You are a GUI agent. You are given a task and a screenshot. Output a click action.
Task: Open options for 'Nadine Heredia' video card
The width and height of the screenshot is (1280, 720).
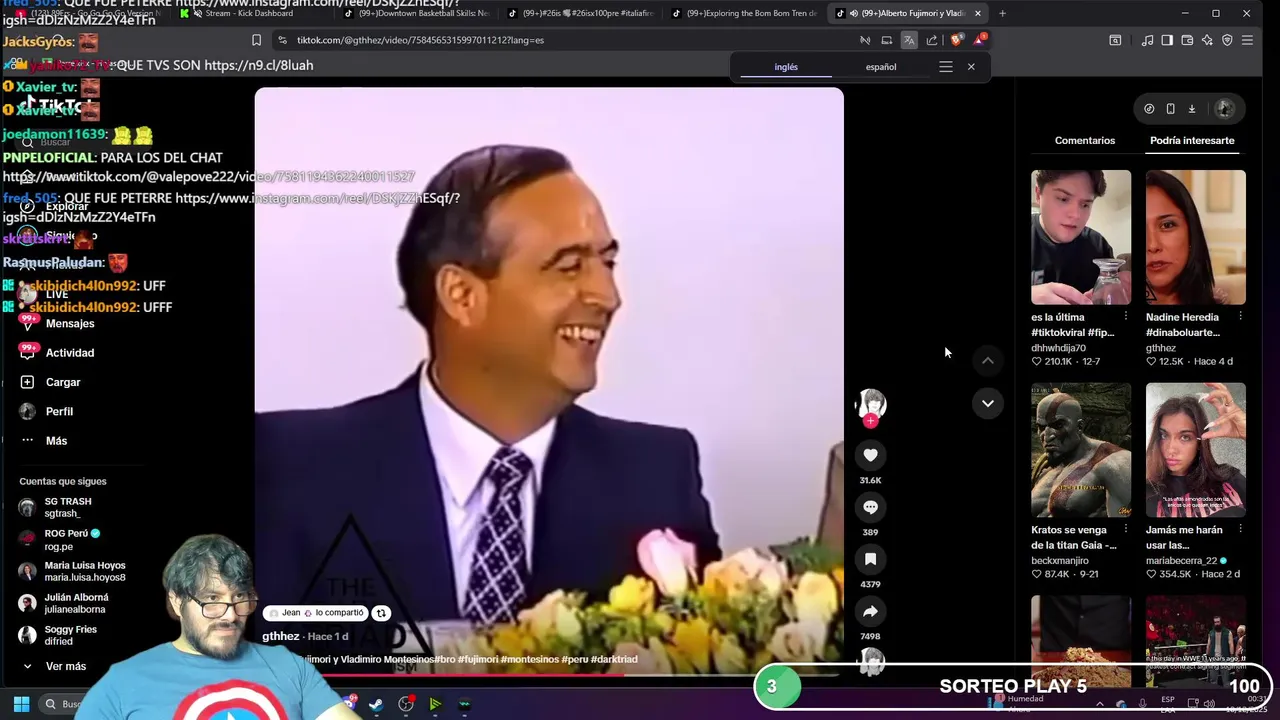(1240, 317)
